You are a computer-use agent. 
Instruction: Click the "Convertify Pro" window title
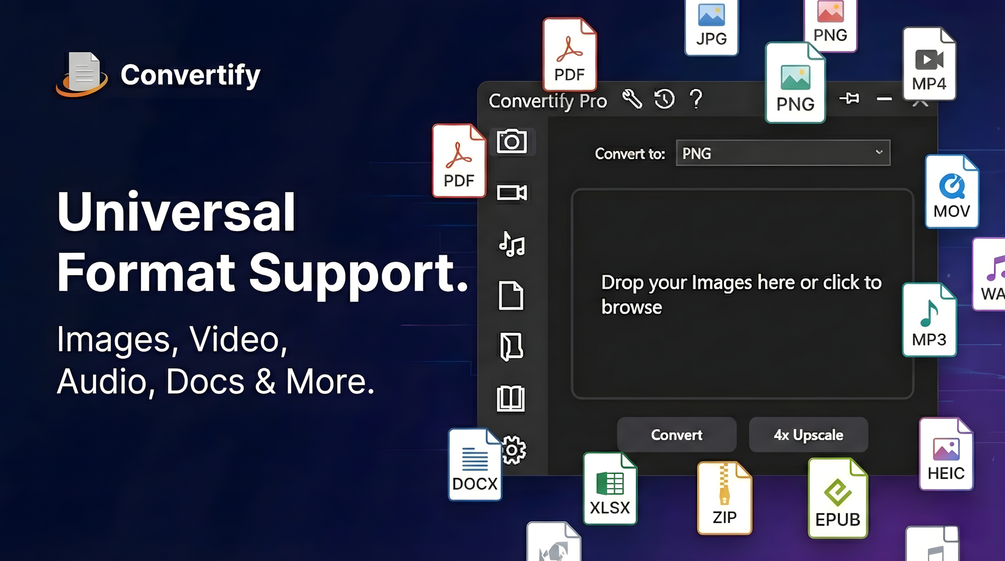pos(547,101)
